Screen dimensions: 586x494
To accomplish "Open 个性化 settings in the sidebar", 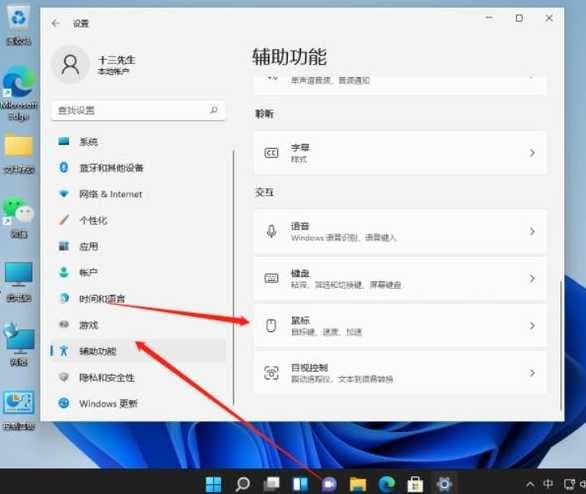I will tap(138, 220).
